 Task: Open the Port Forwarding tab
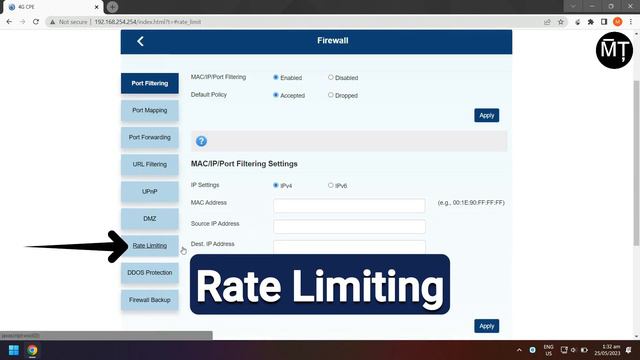[150, 137]
